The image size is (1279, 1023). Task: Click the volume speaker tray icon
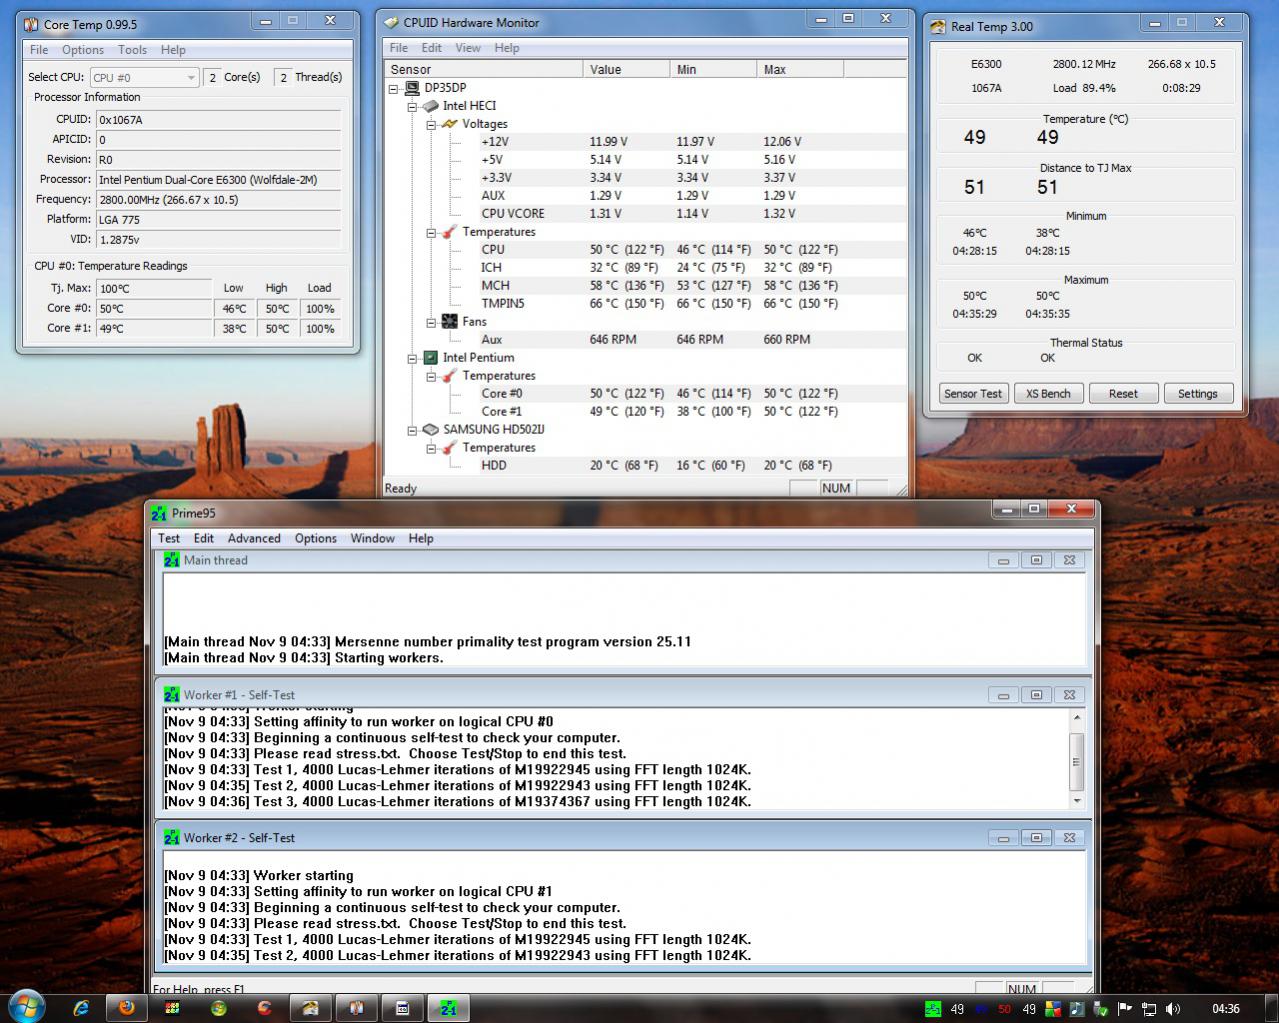(x=1173, y=1009)
